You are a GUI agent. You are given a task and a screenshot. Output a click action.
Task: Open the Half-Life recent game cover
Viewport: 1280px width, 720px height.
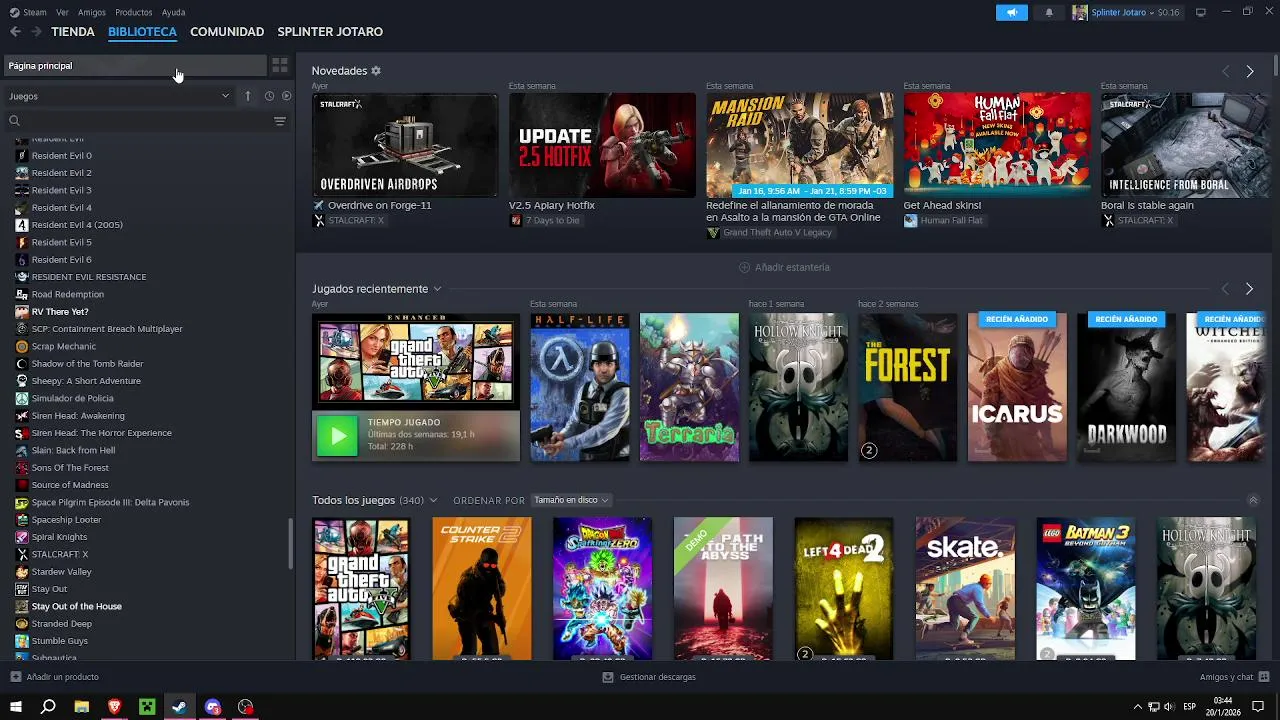pos(579,387)
